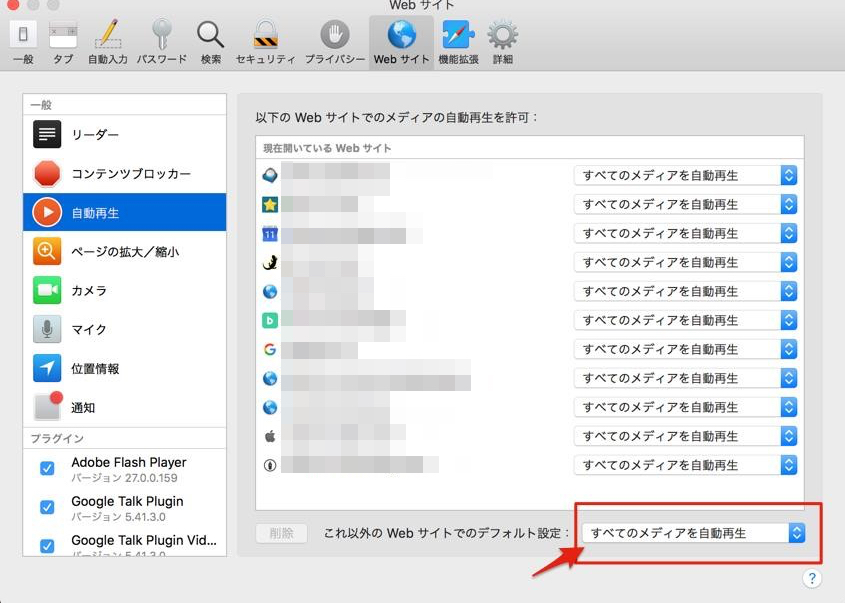Screen dimensions: 845x603
Task: Open the default setting dropdown for other websites
Action: click(x=694, y=533)
